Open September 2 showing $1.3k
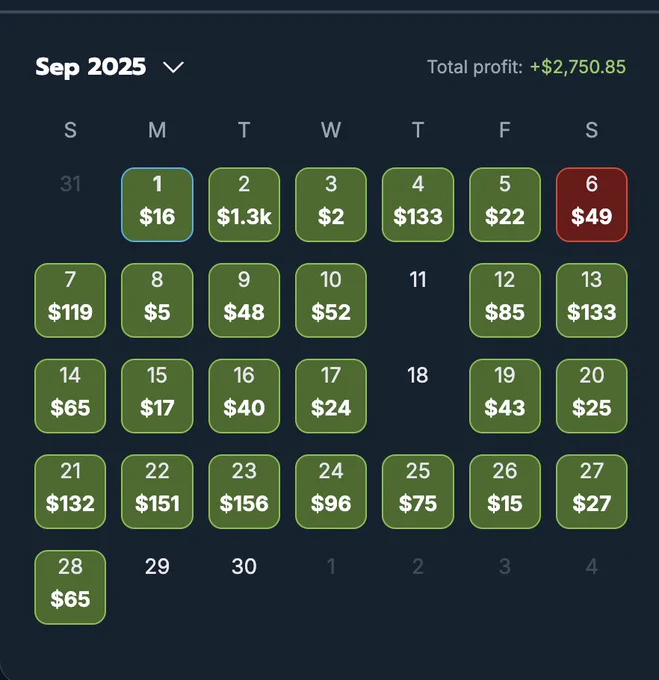Viewport: 659px width, 680px height. (244, 205)
